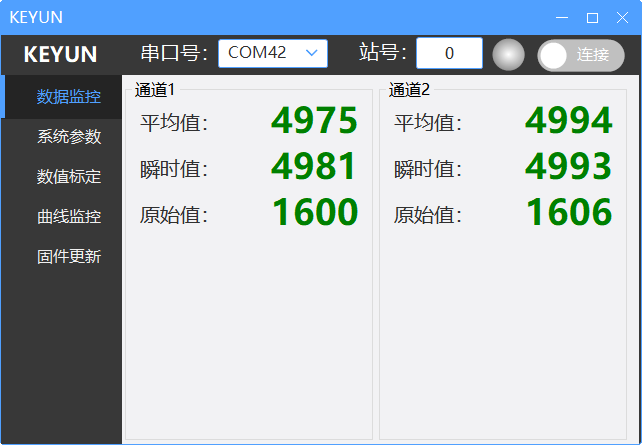
Task: Switch to 系统参数 page
Action: (61, 137)
